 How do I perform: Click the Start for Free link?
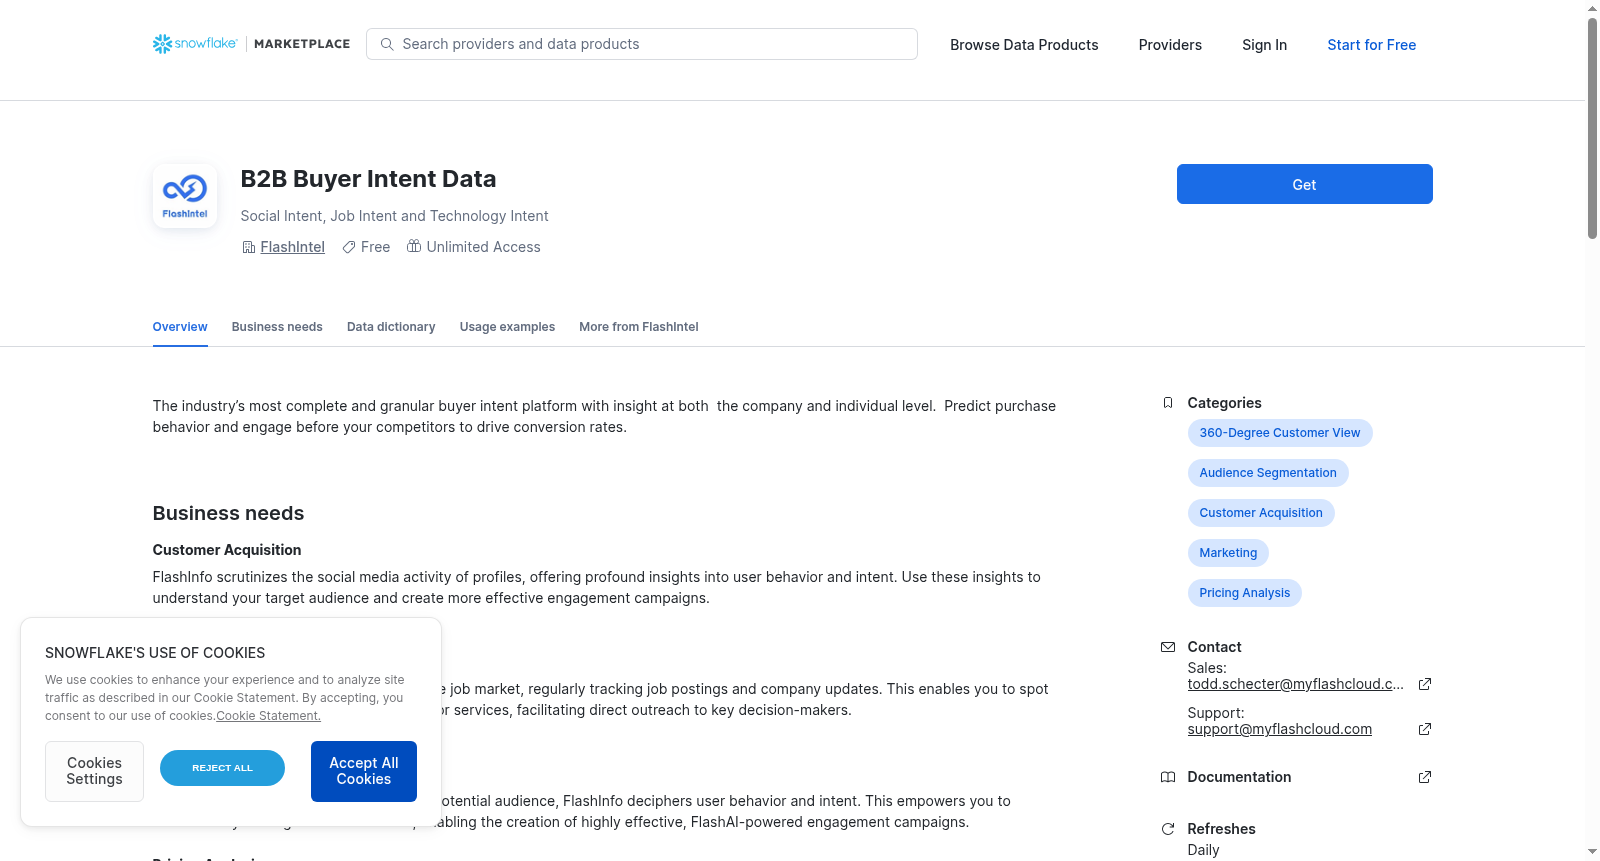[x=1371, y=45]
